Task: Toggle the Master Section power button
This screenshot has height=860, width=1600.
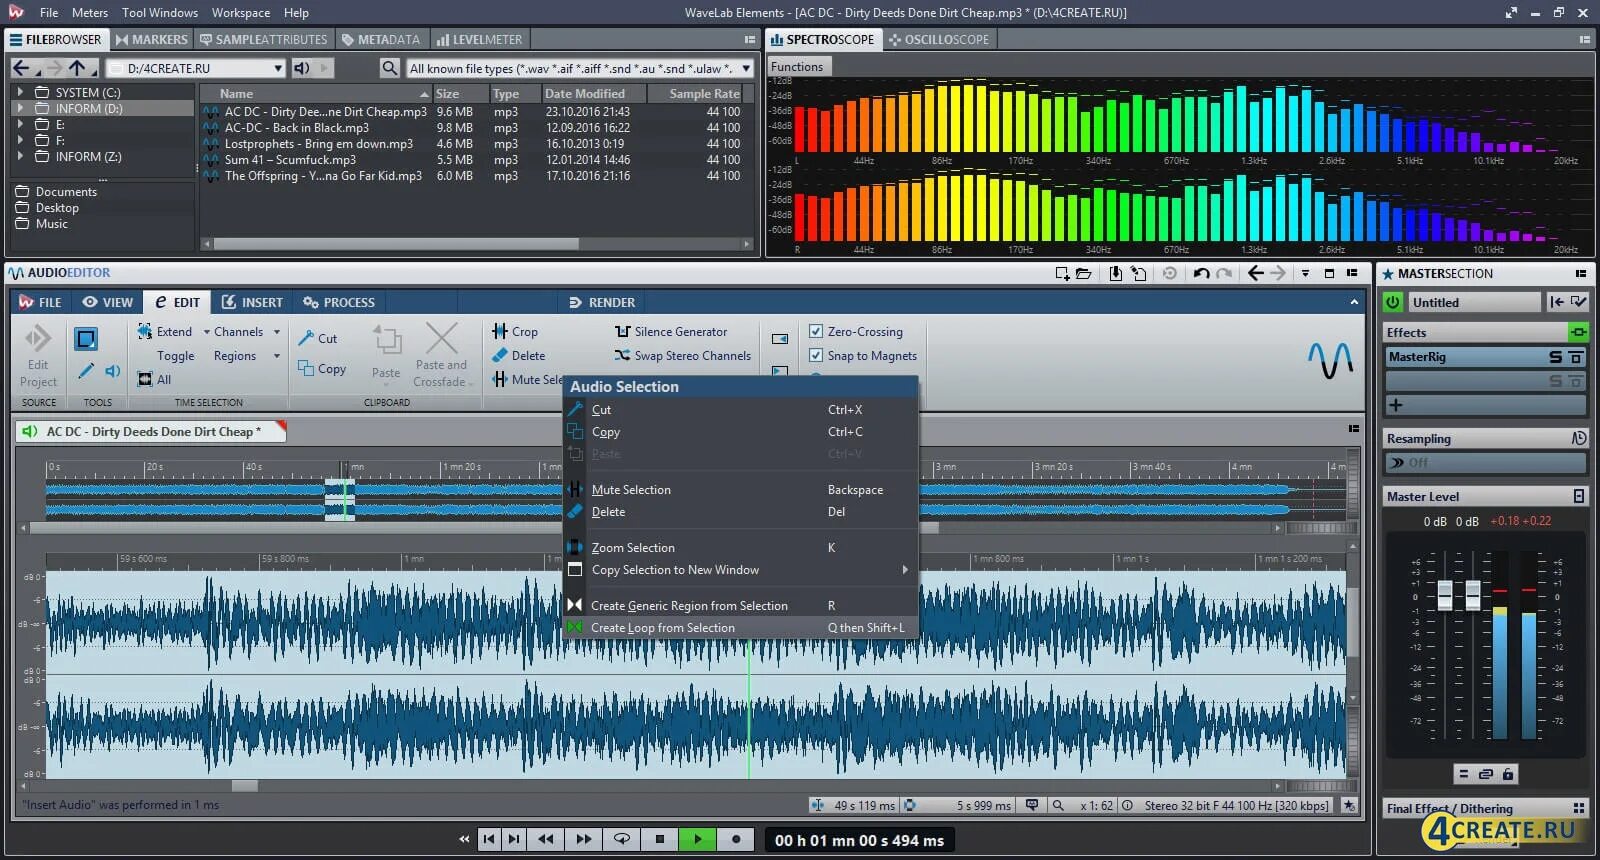Action: coord(1393,302)
